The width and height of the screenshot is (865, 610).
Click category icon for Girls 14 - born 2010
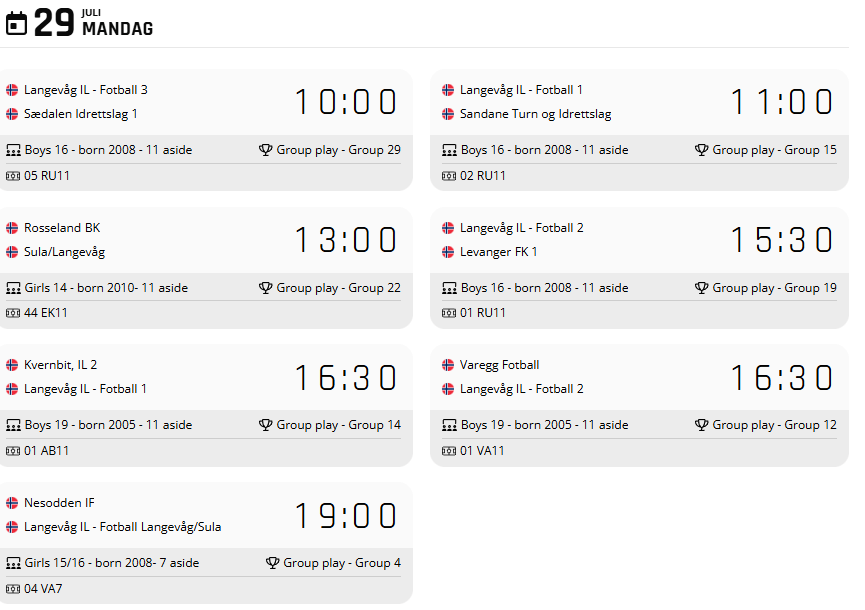13,288
